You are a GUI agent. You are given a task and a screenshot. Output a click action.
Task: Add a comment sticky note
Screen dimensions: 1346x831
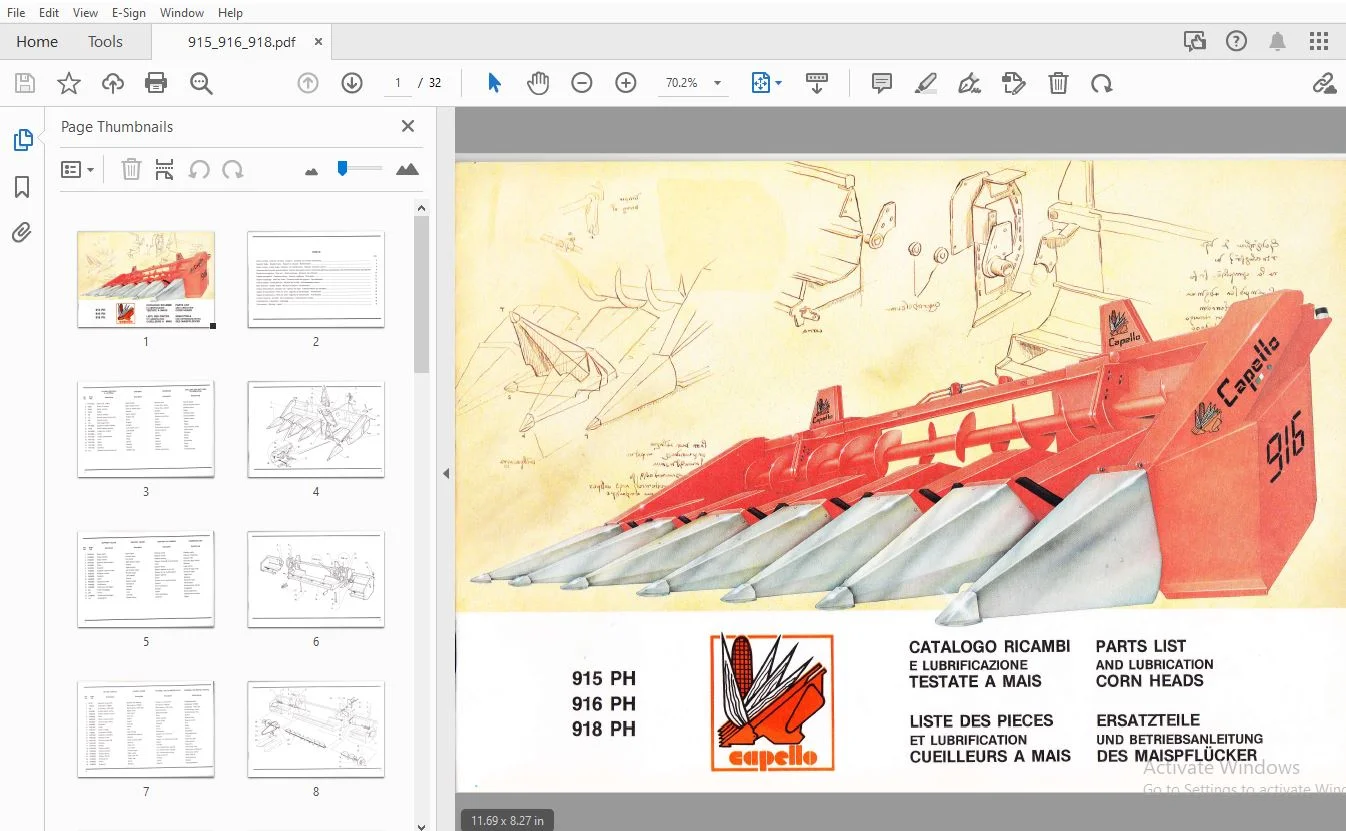[882, 83]
